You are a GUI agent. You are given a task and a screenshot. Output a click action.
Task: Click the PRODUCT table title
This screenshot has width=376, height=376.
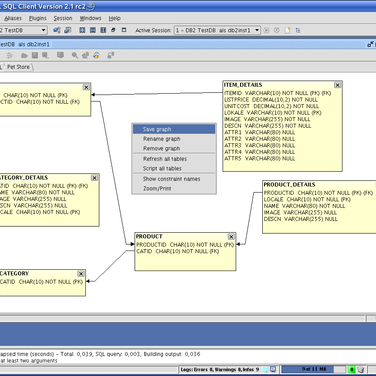click(x=149, y=236)
